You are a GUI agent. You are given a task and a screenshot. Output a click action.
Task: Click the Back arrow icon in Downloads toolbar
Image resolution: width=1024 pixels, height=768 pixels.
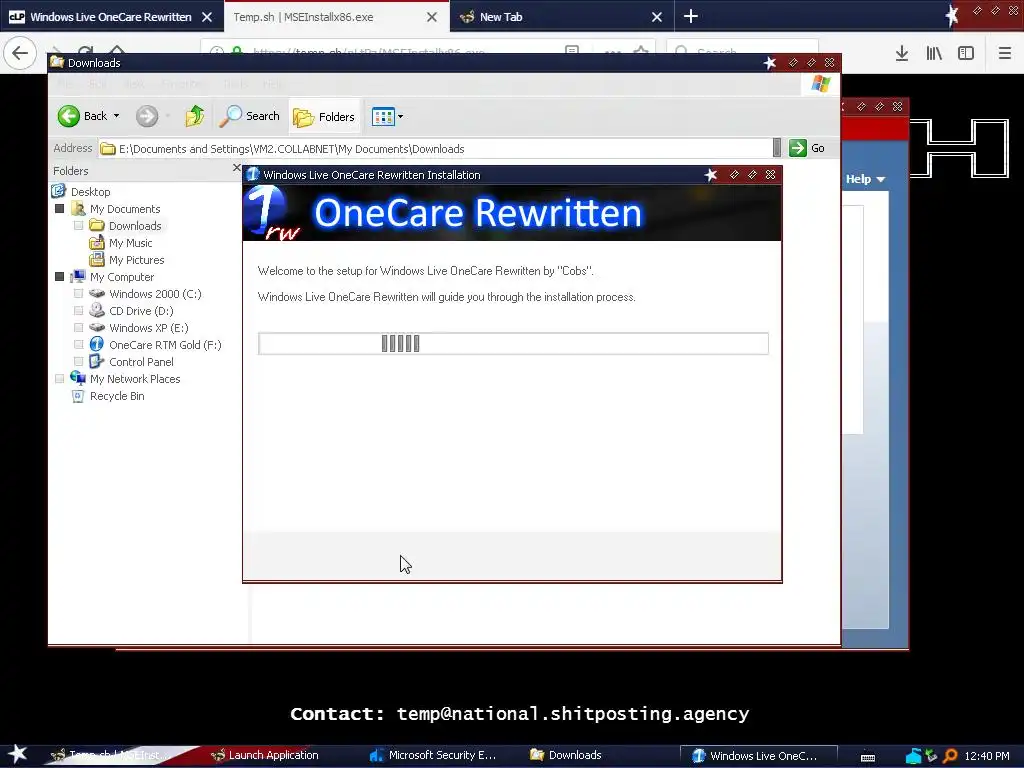(69, 116)
